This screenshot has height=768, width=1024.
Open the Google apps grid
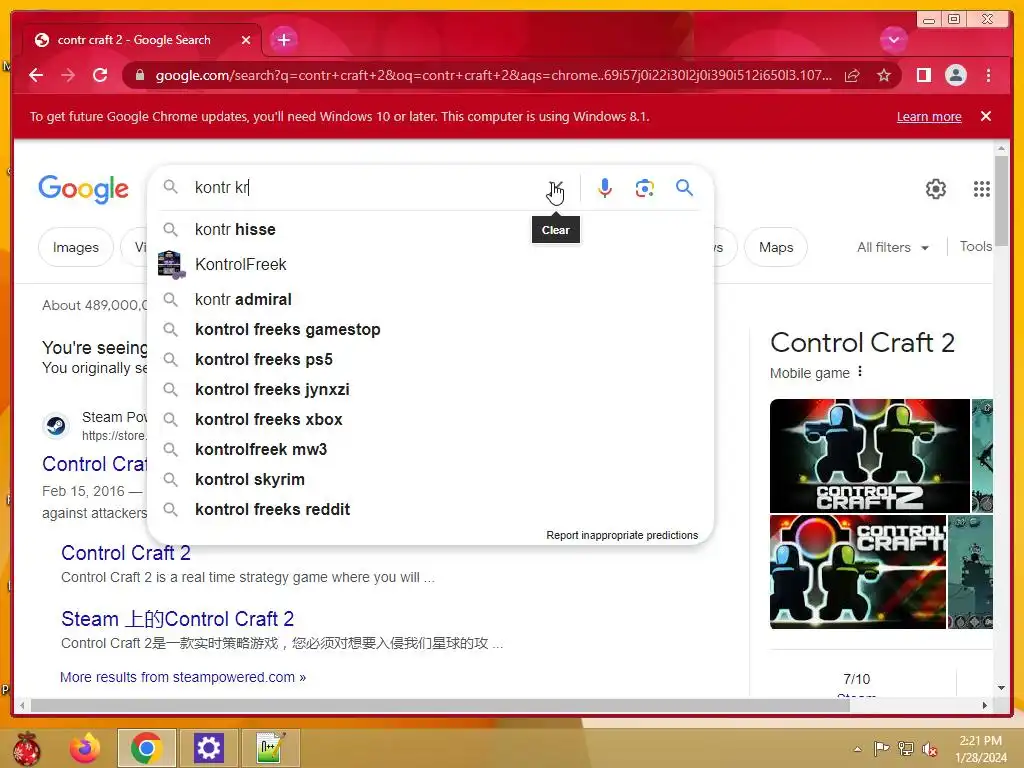click(982, 189)
